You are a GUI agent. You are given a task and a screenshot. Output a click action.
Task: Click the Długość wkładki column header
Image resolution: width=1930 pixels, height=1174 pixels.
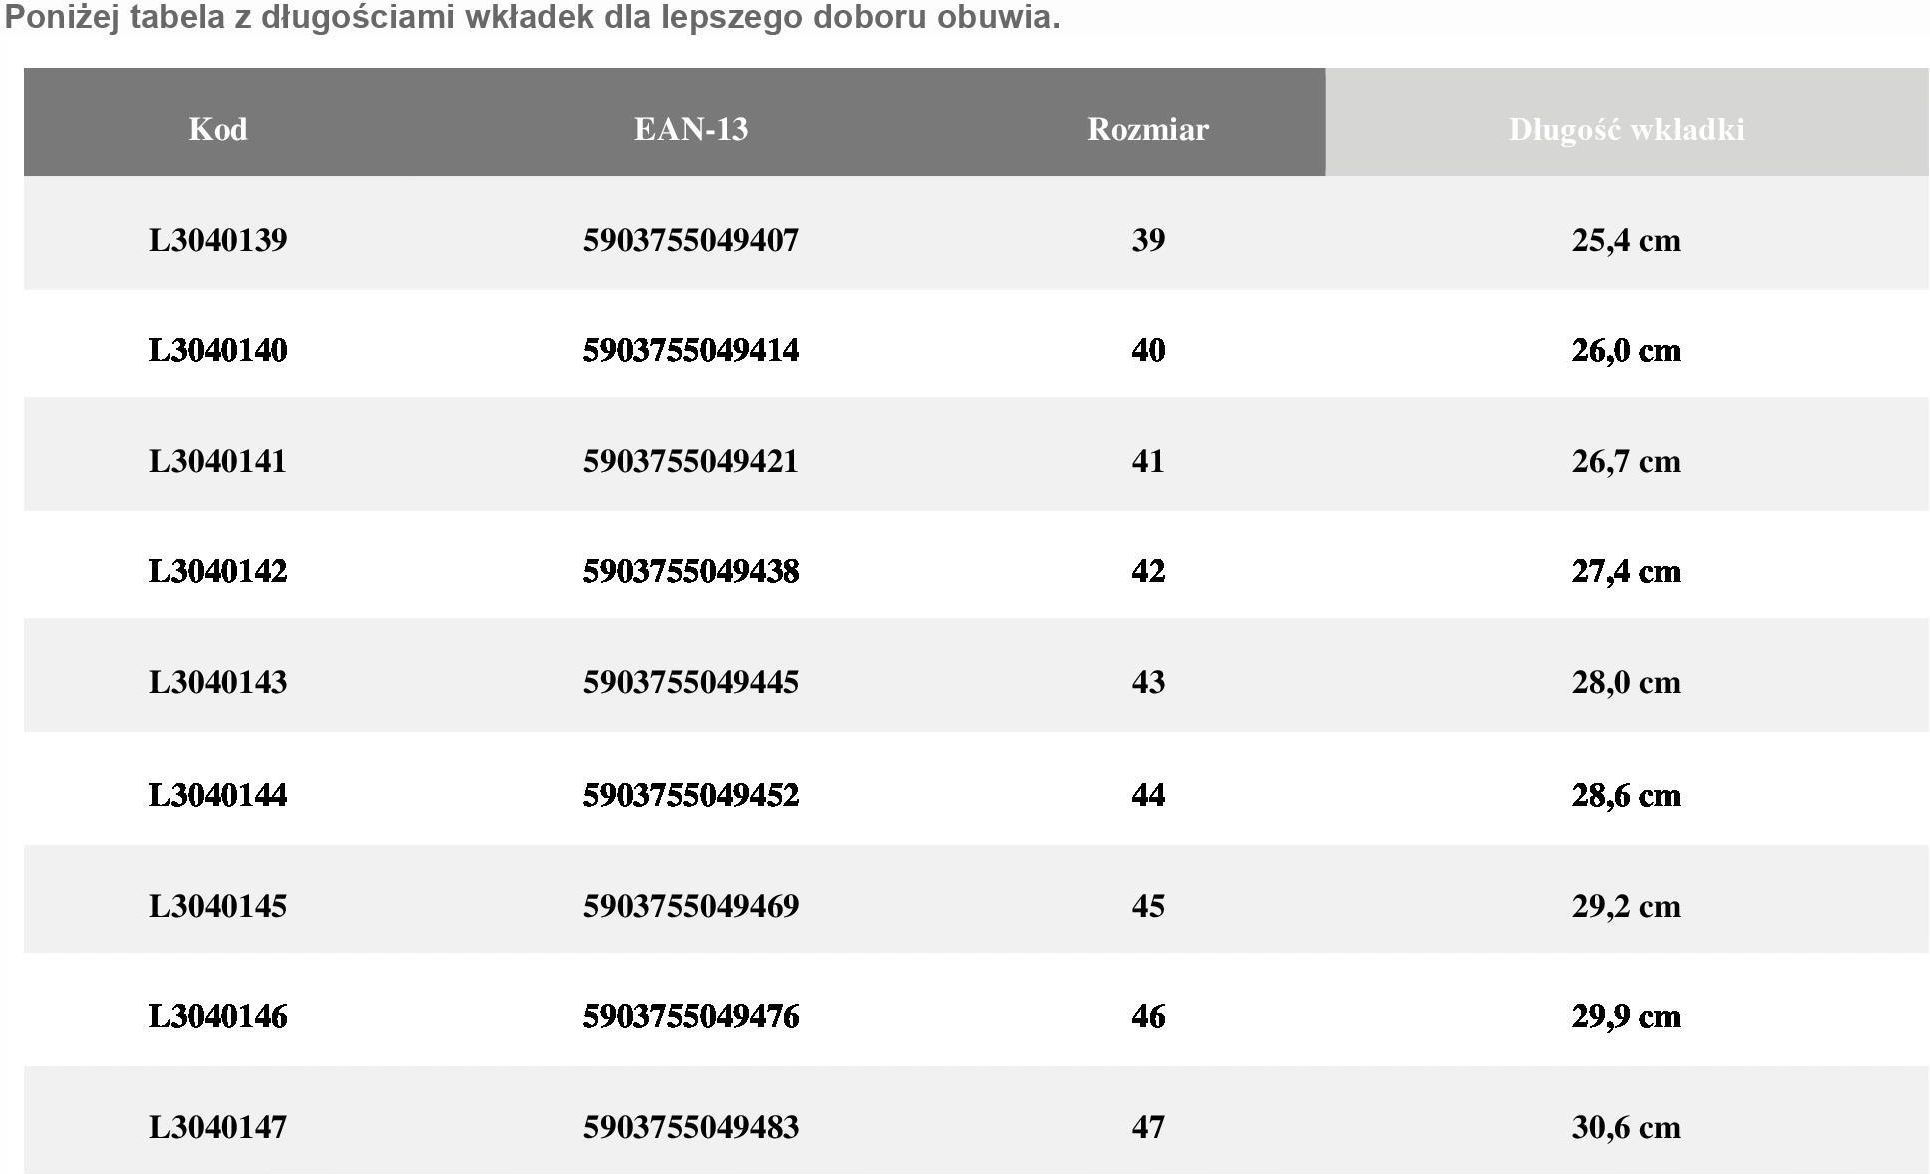point(1626,129)
